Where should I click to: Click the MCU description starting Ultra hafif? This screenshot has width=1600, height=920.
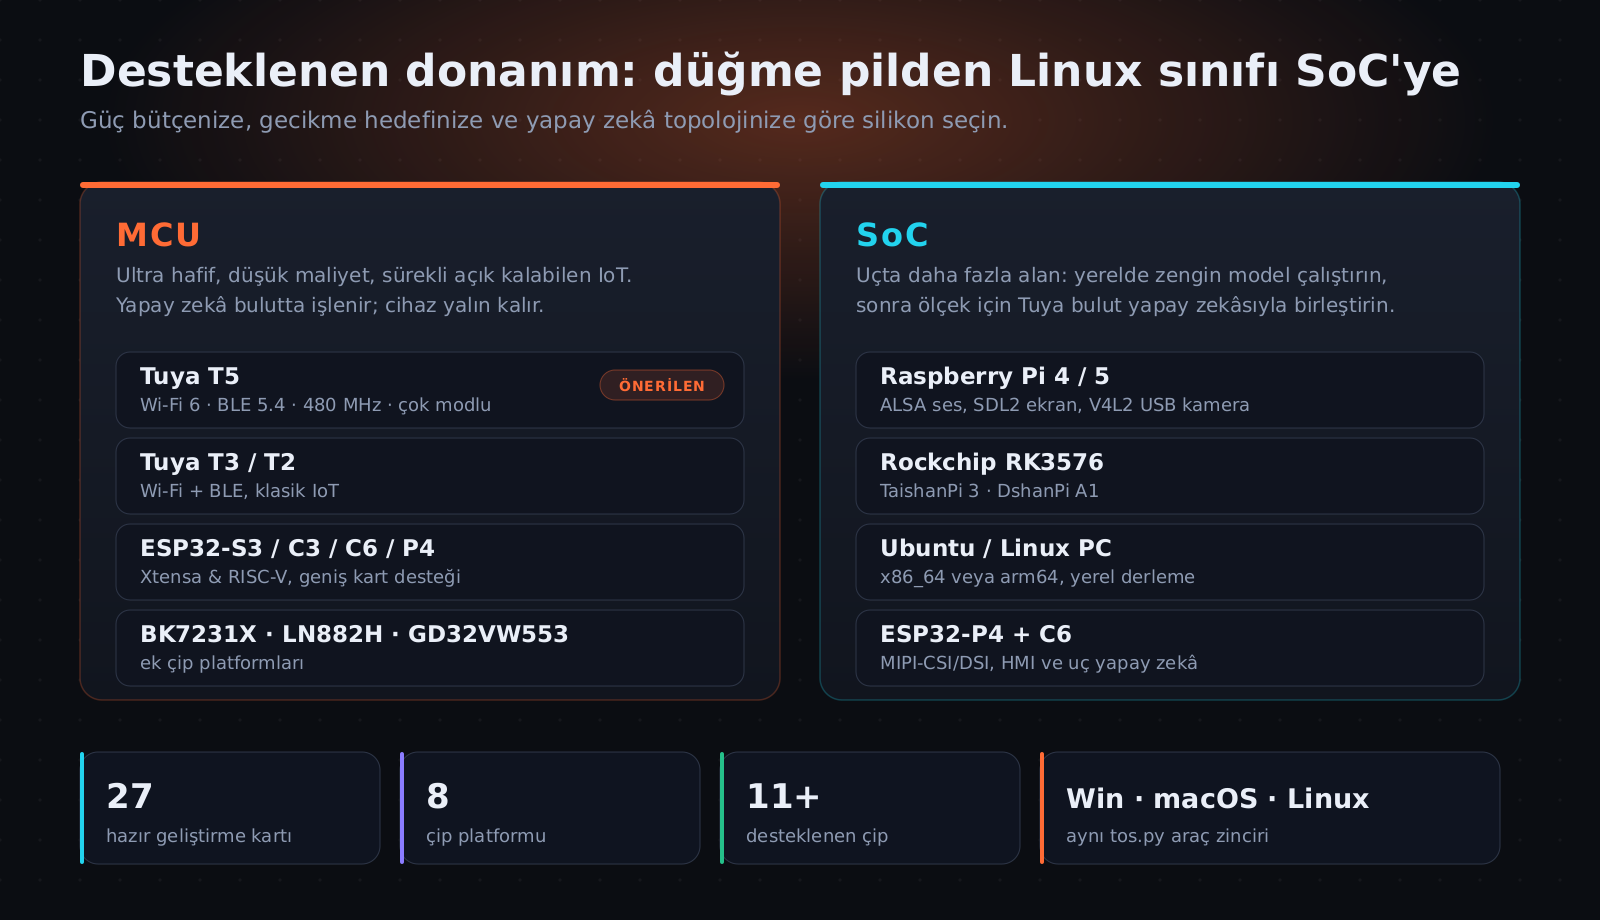[x=374, y=290]
